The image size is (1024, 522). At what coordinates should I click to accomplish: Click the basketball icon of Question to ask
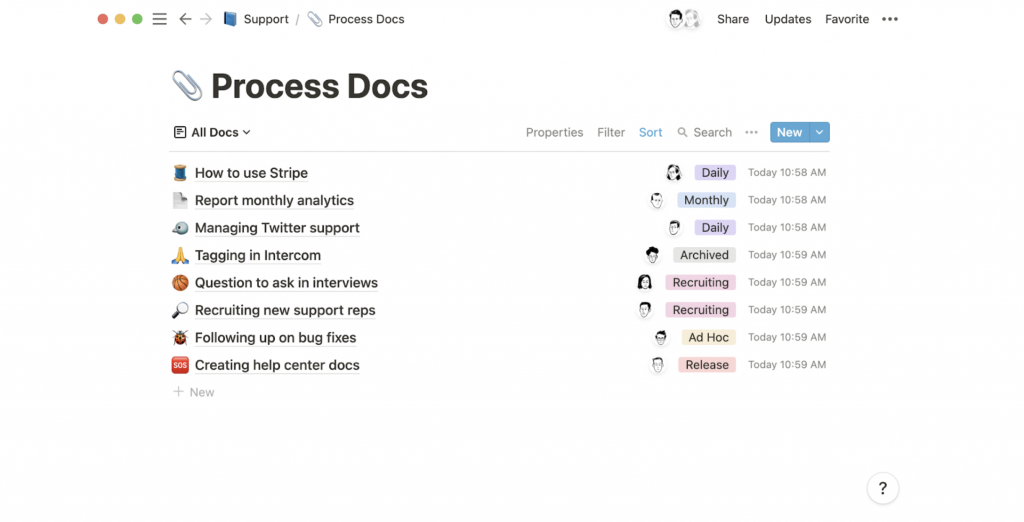(x=180, y=282)
